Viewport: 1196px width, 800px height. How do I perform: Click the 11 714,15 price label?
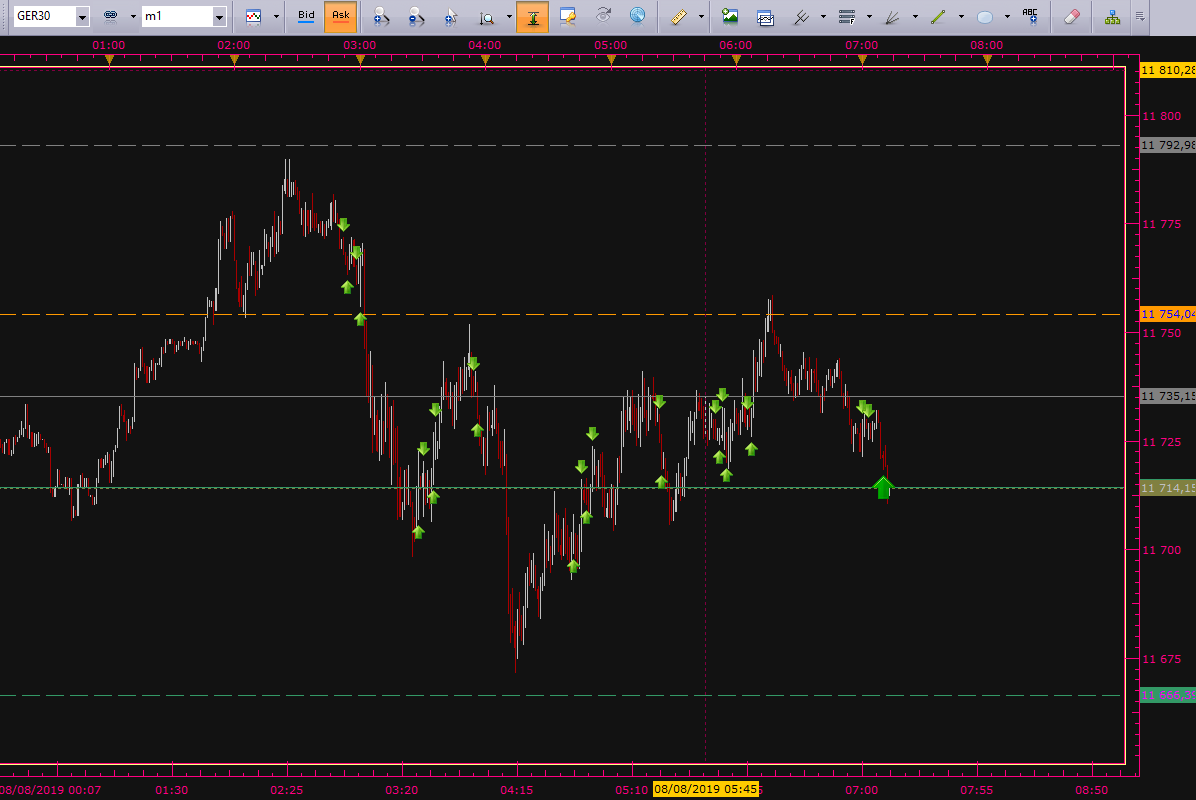point(1168,488)
